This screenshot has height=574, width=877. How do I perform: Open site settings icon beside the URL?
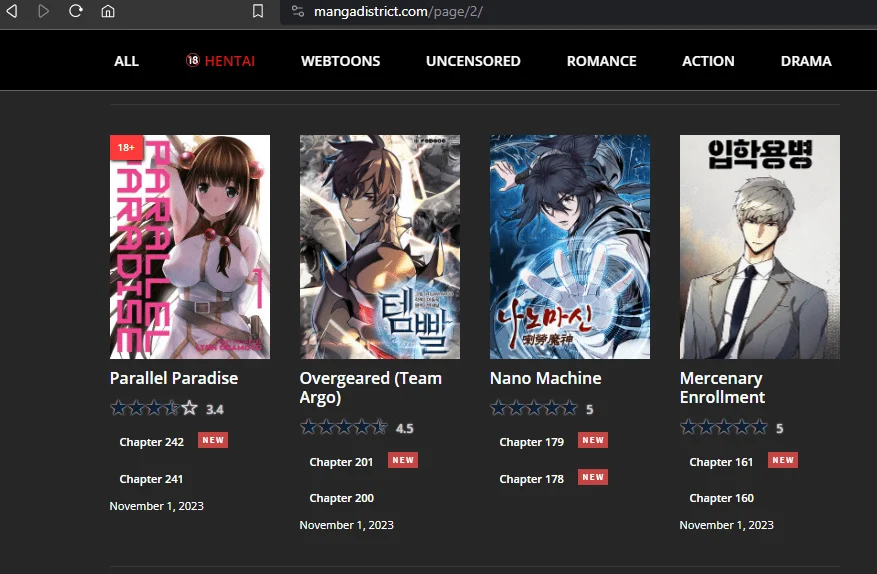[298, 11]
